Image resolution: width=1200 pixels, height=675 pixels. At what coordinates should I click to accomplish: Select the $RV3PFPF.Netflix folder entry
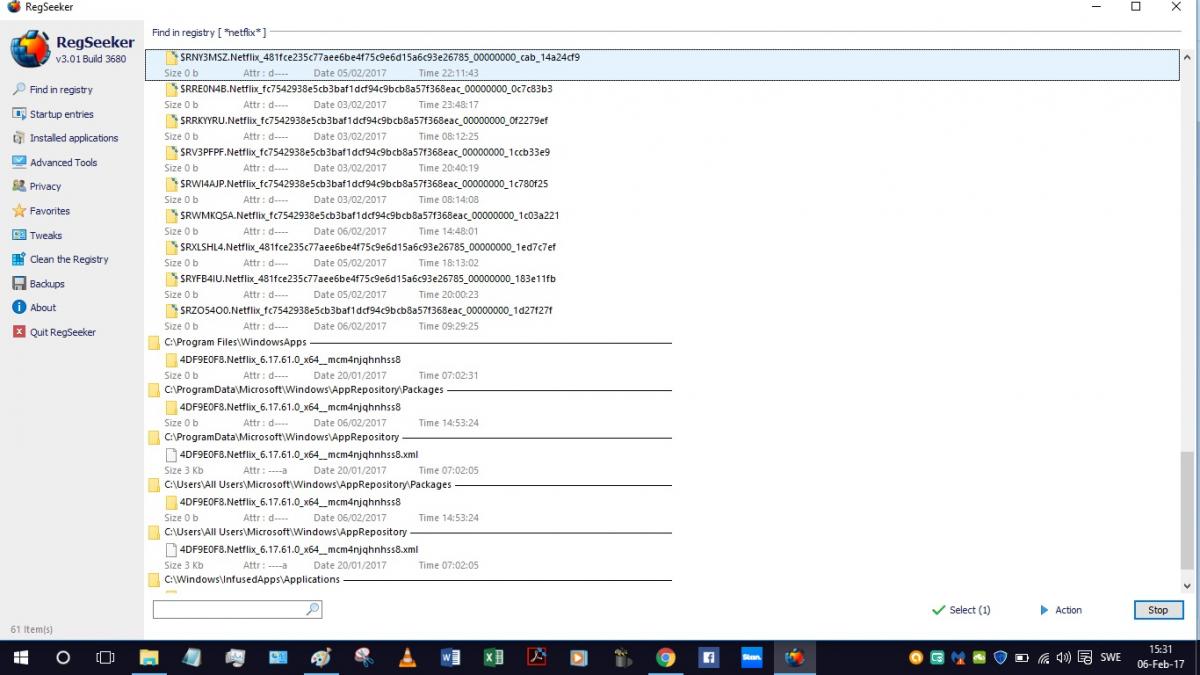(663, 160)
